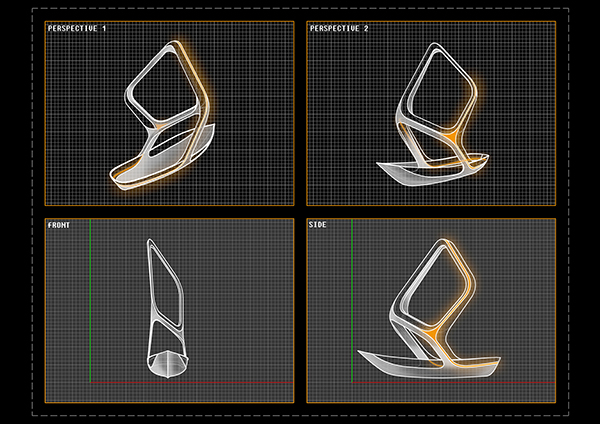
Task: Activate the Front viewport label
Action: point(59,225)
